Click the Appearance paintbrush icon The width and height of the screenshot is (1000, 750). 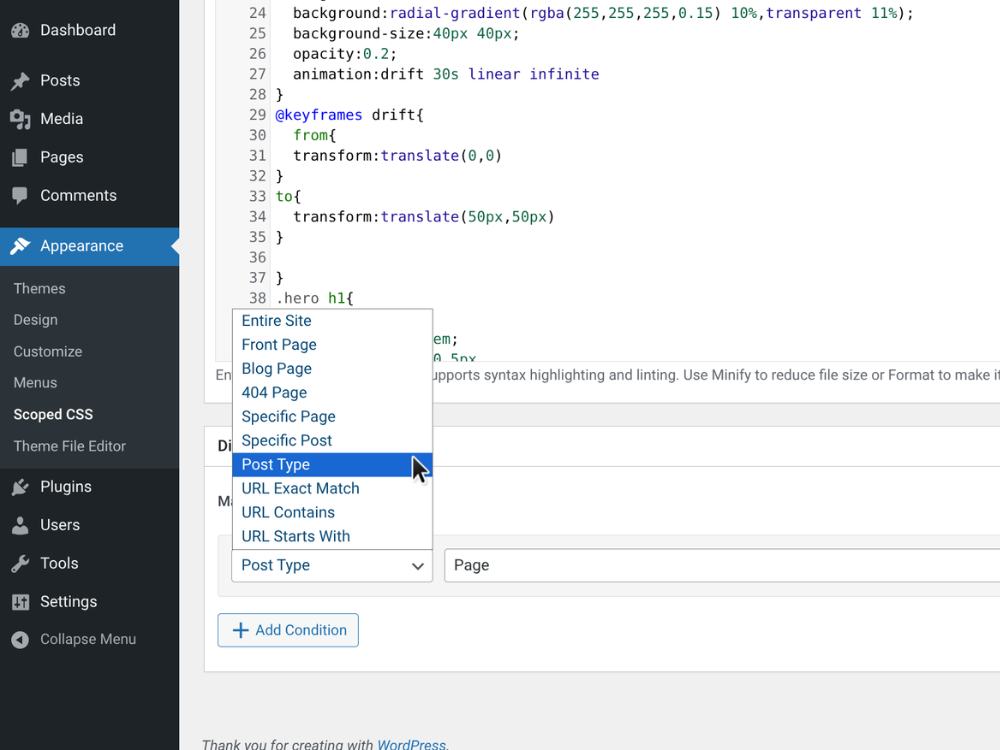(20, 246)
